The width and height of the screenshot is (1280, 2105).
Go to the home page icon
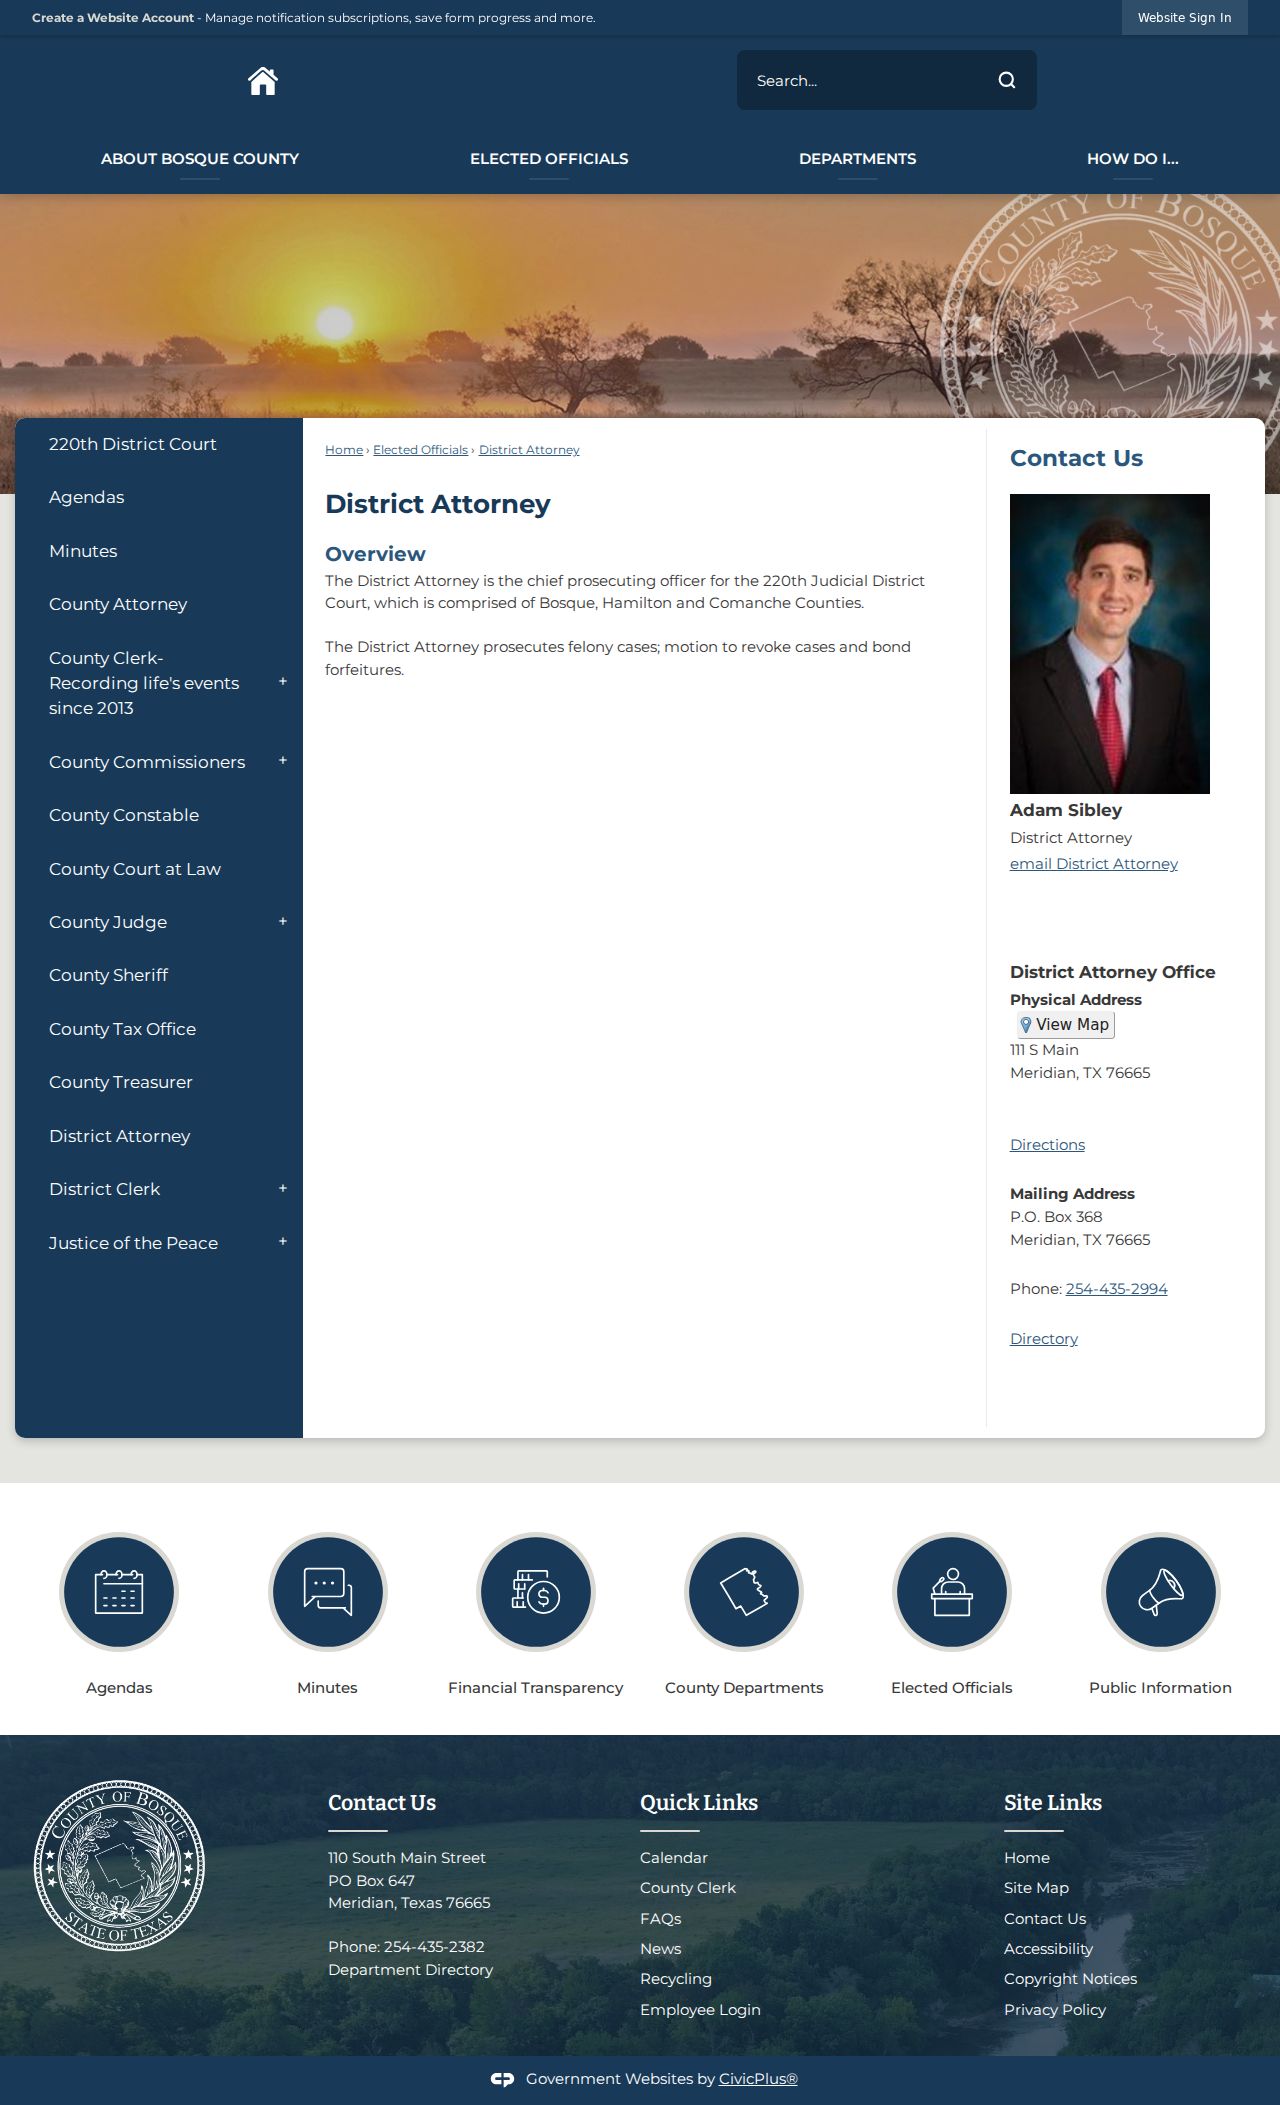point(263,81)
